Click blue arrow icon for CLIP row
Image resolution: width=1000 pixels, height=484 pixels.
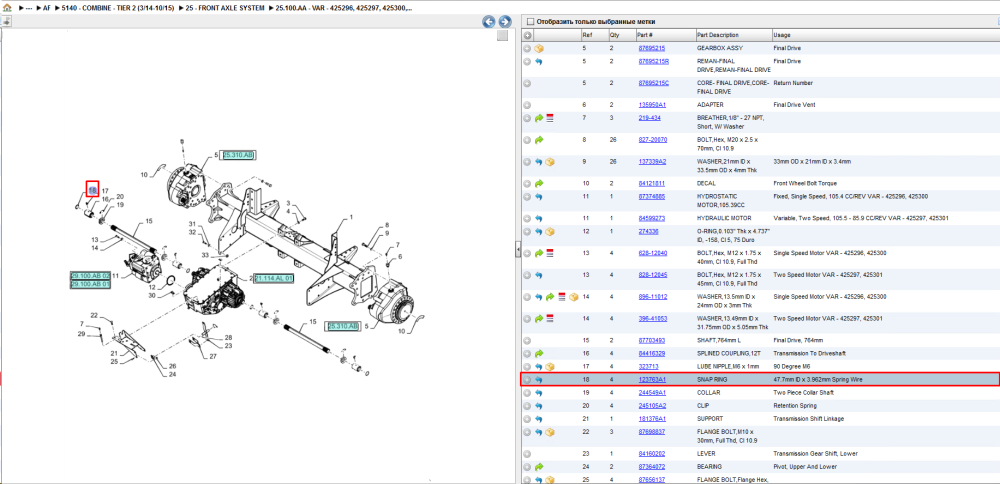tap(539, 406)
